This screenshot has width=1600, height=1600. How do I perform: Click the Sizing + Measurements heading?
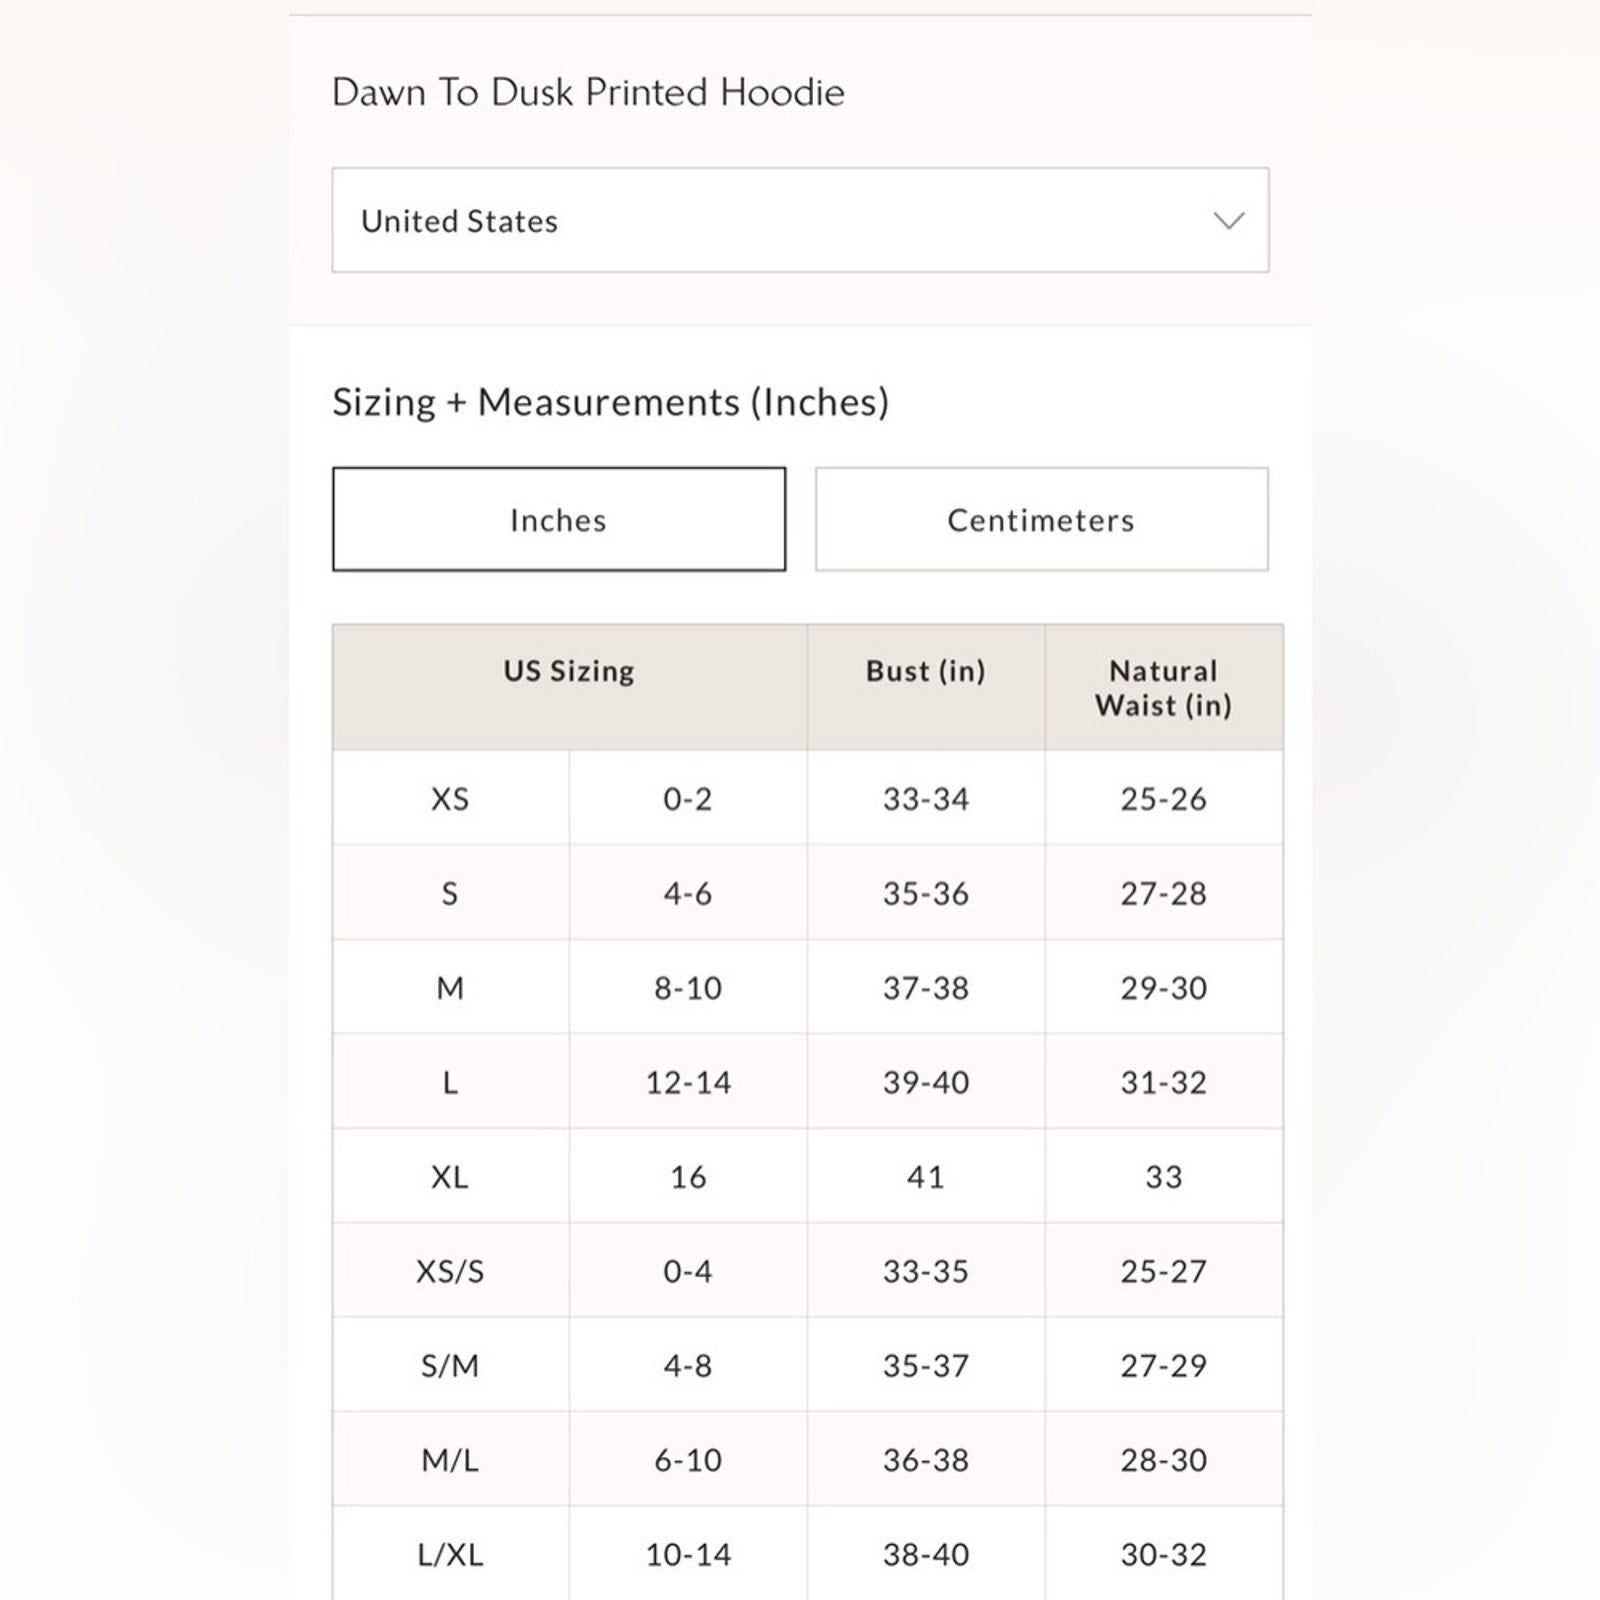point(610,402)
